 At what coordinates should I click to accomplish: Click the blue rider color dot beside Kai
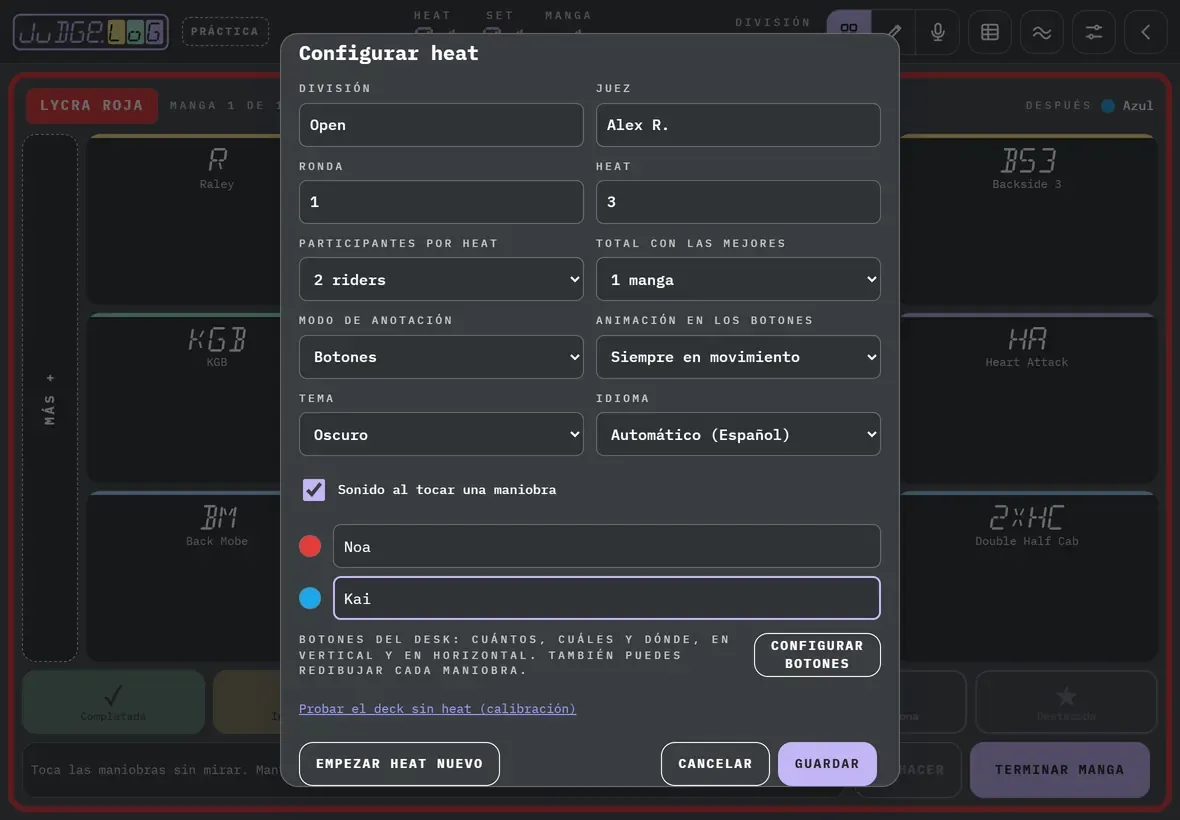[310, 598]
